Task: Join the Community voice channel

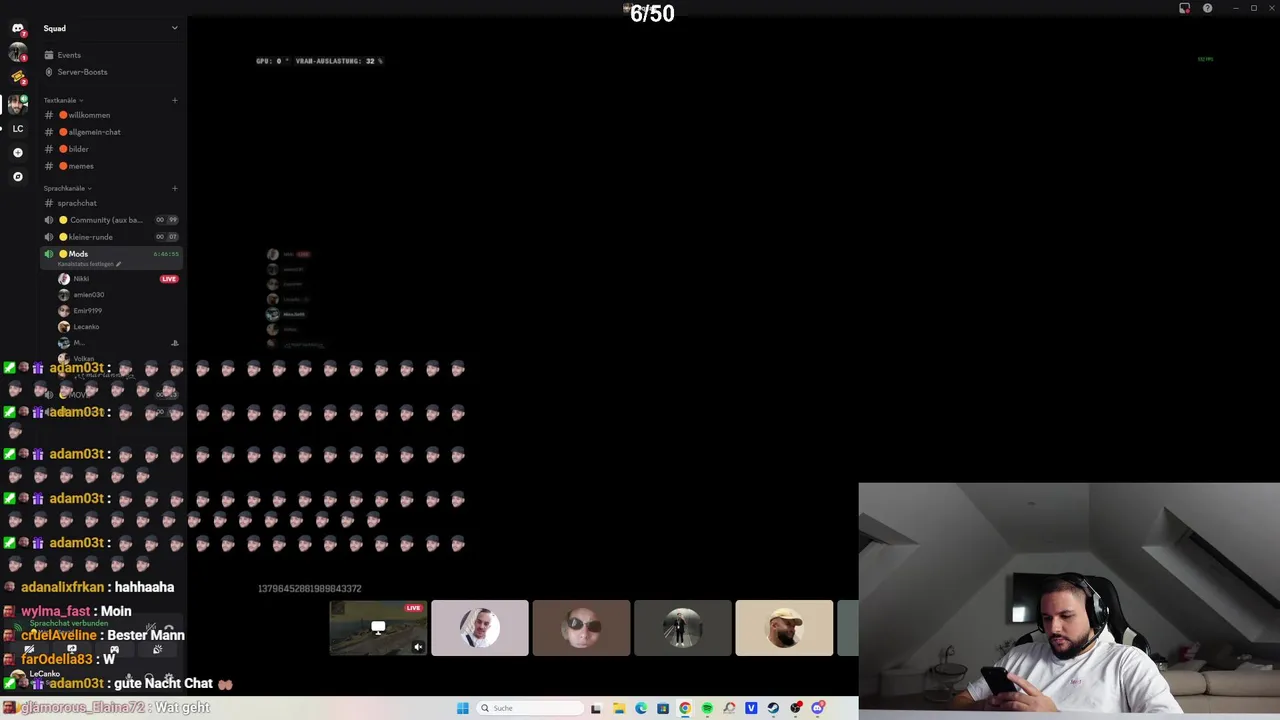Action: 110,220
